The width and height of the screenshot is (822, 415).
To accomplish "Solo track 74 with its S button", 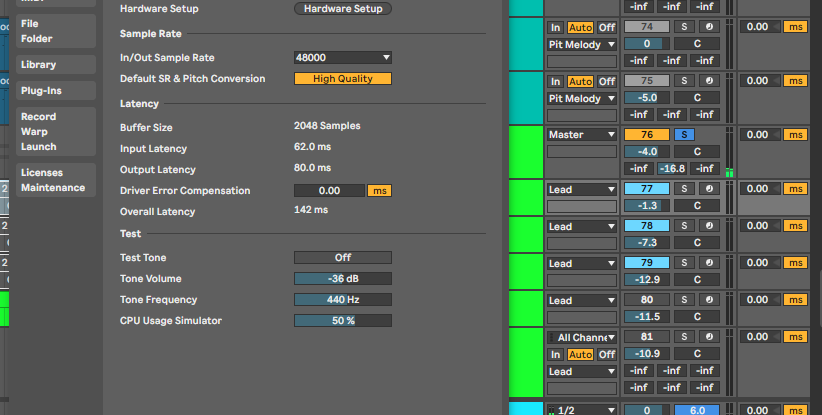I will click(x=684, y=27).
